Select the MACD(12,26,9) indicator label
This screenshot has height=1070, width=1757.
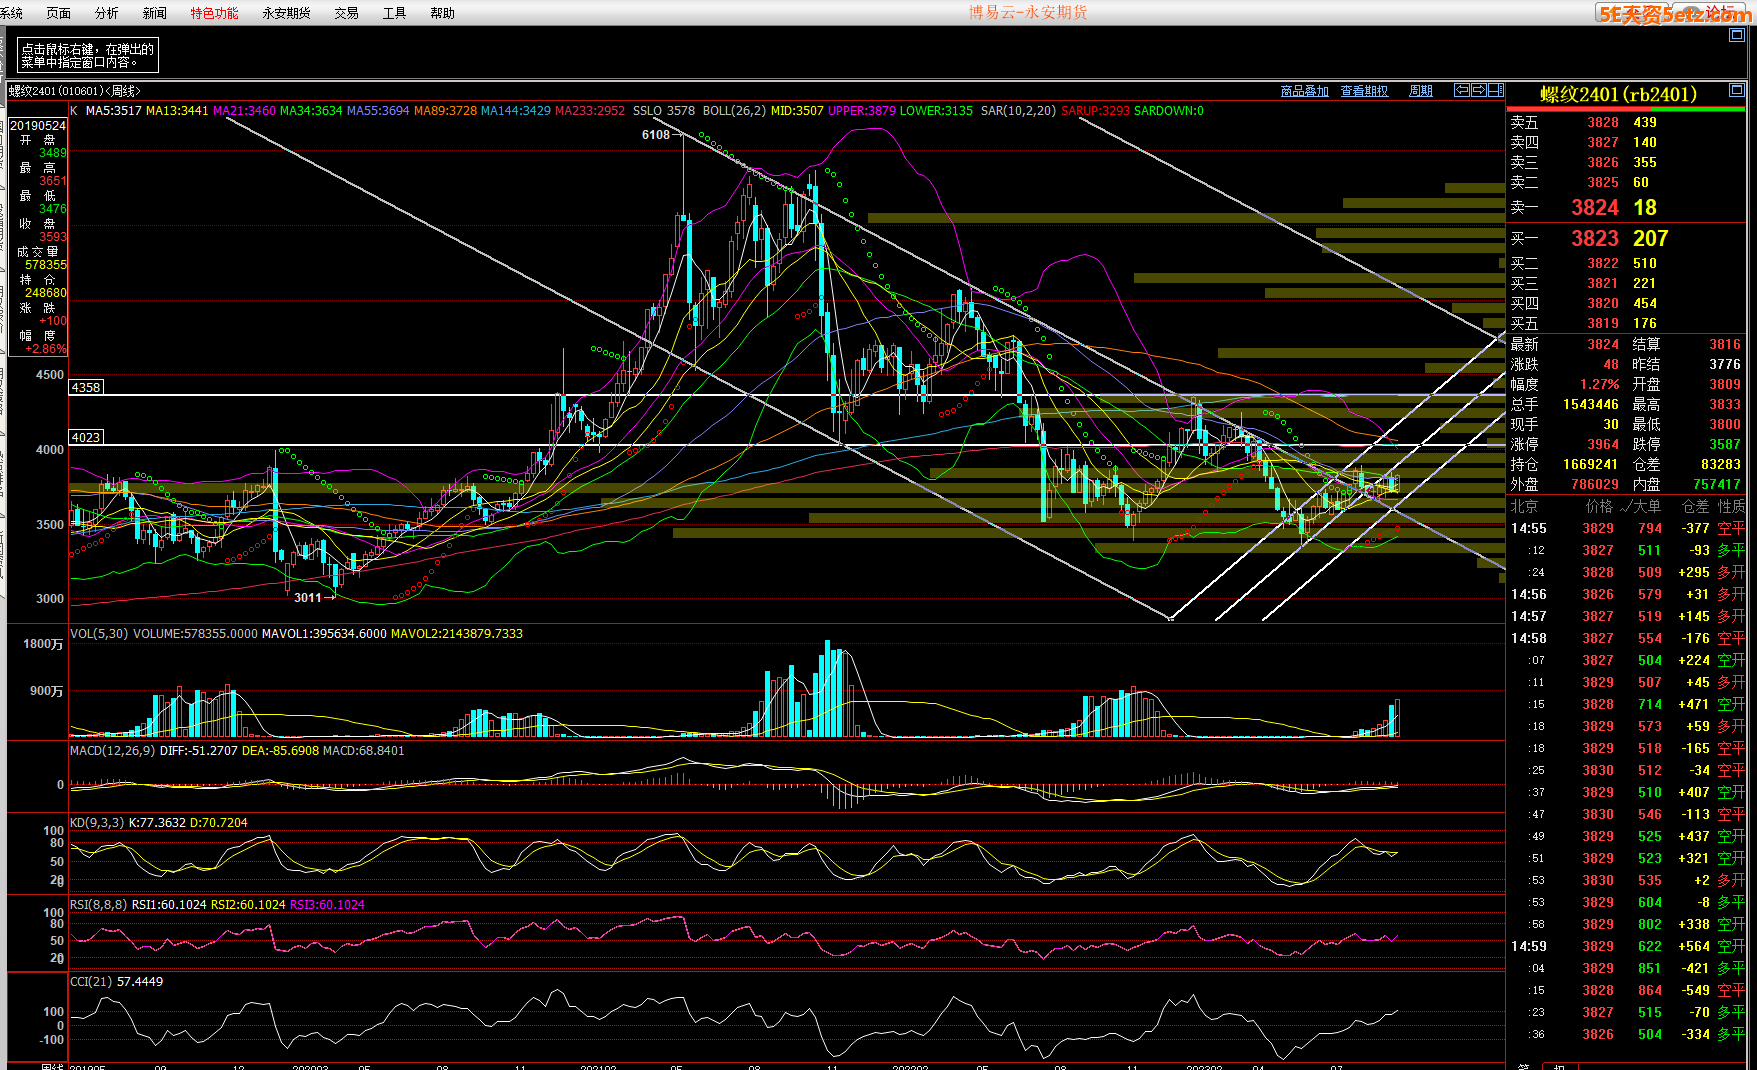point(112,751)
